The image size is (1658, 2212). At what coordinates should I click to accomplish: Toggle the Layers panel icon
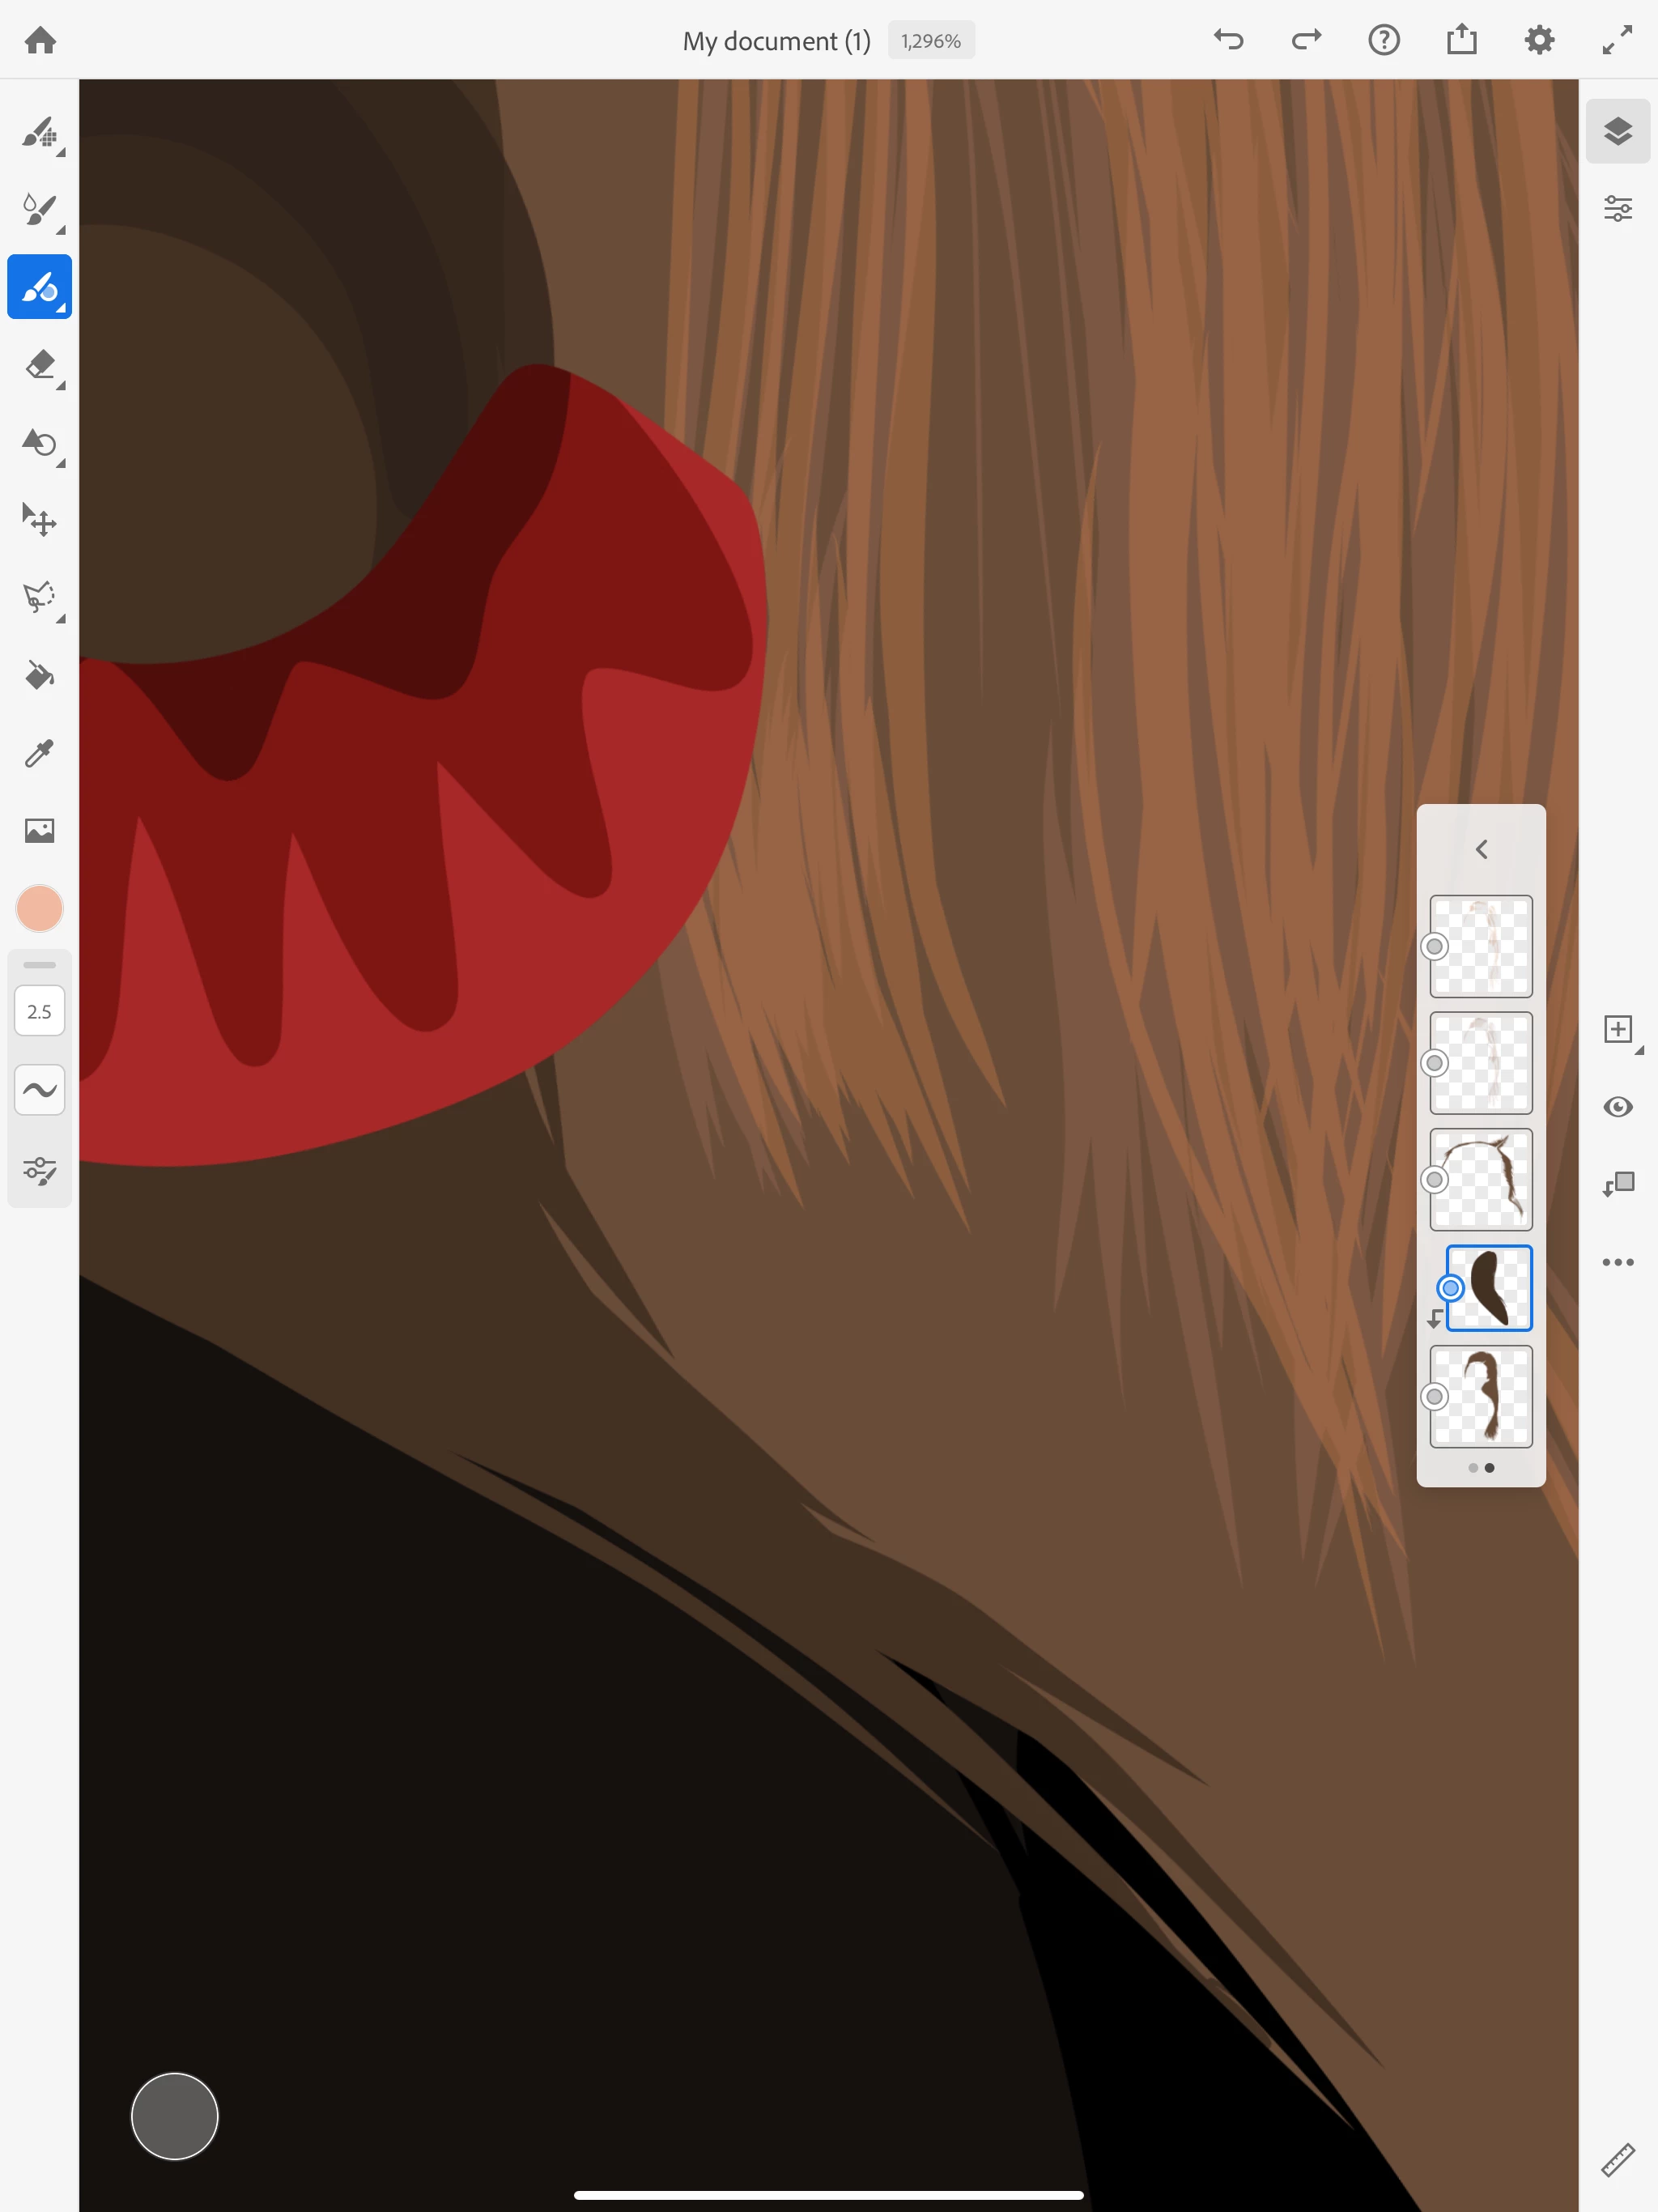1617,131
